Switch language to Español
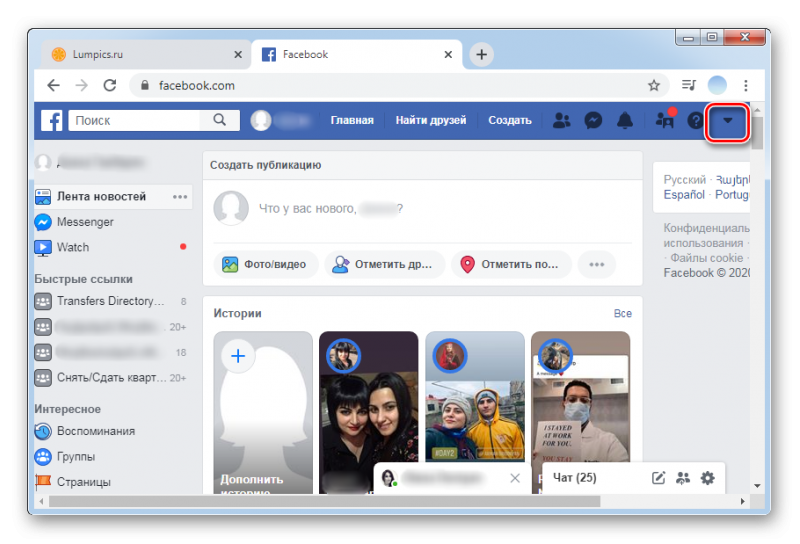 click(684, 195)
